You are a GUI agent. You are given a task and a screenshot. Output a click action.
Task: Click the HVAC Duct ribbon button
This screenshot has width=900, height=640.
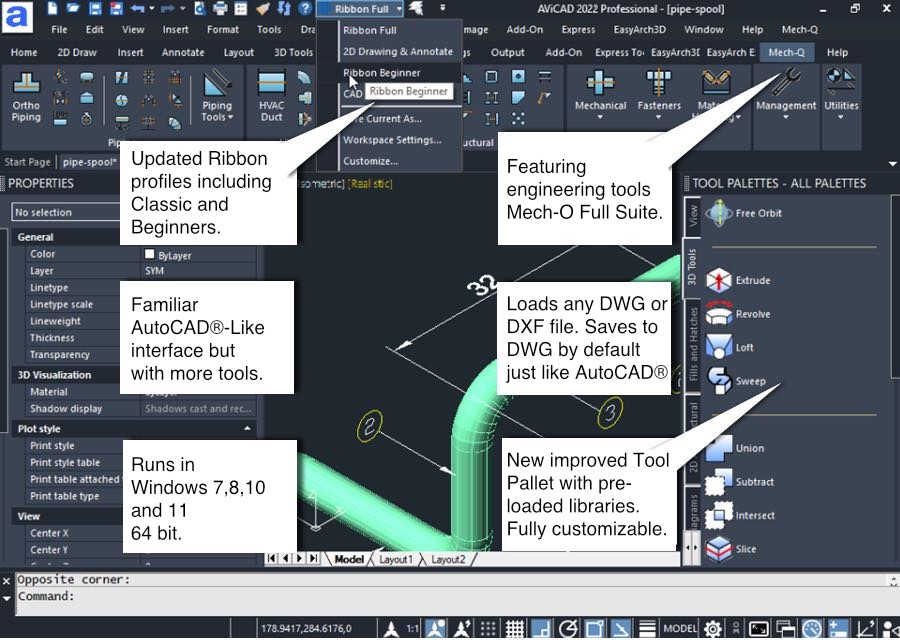click(271, 97)
